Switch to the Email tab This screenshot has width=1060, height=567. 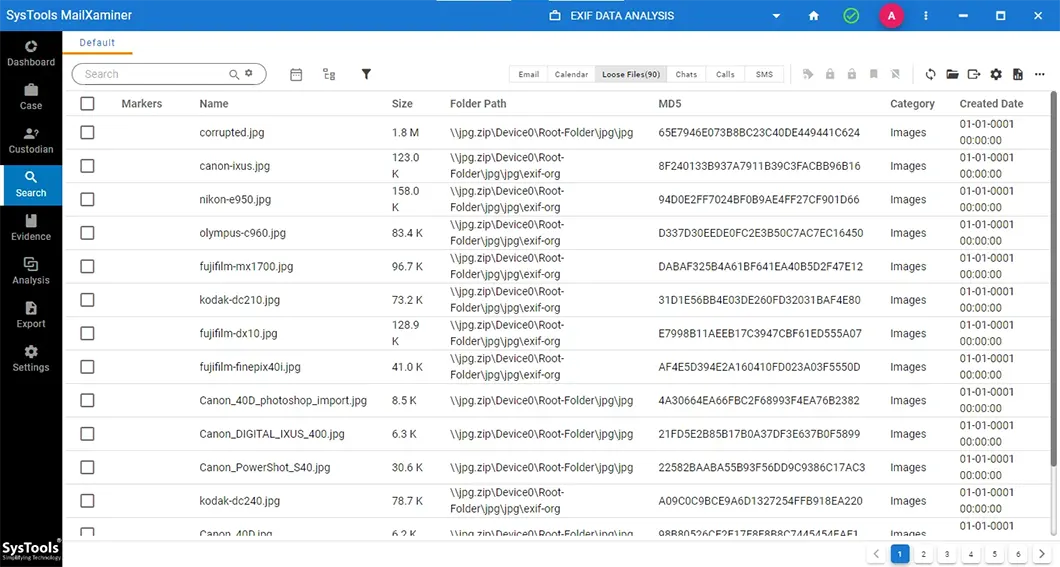529,74
